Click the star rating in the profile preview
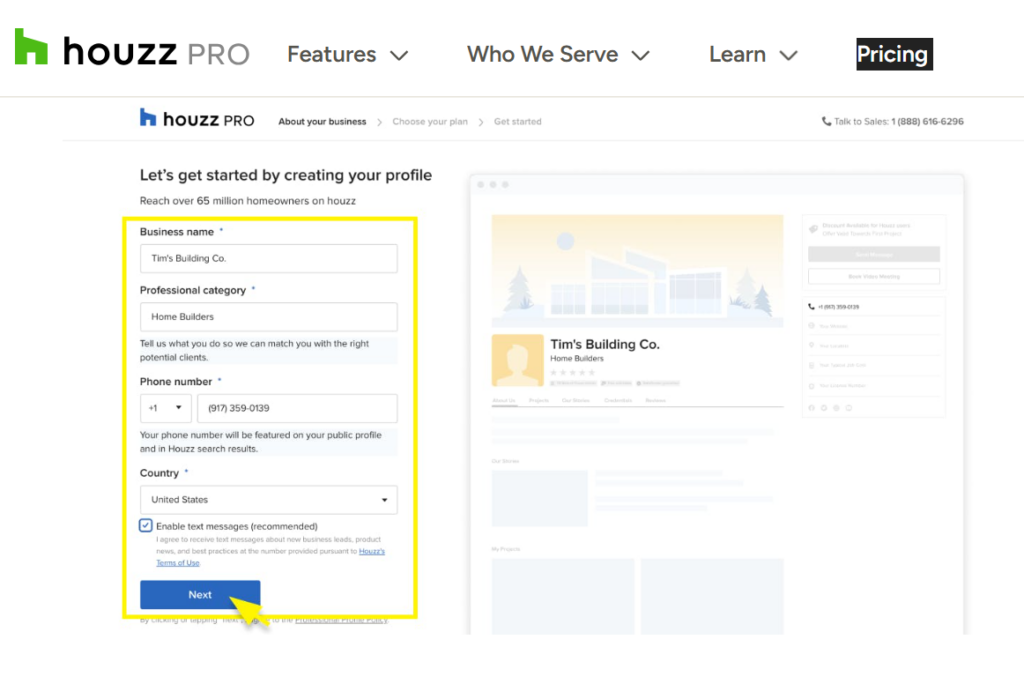Viewport: 1024px width, 684px height. [572, 372]
